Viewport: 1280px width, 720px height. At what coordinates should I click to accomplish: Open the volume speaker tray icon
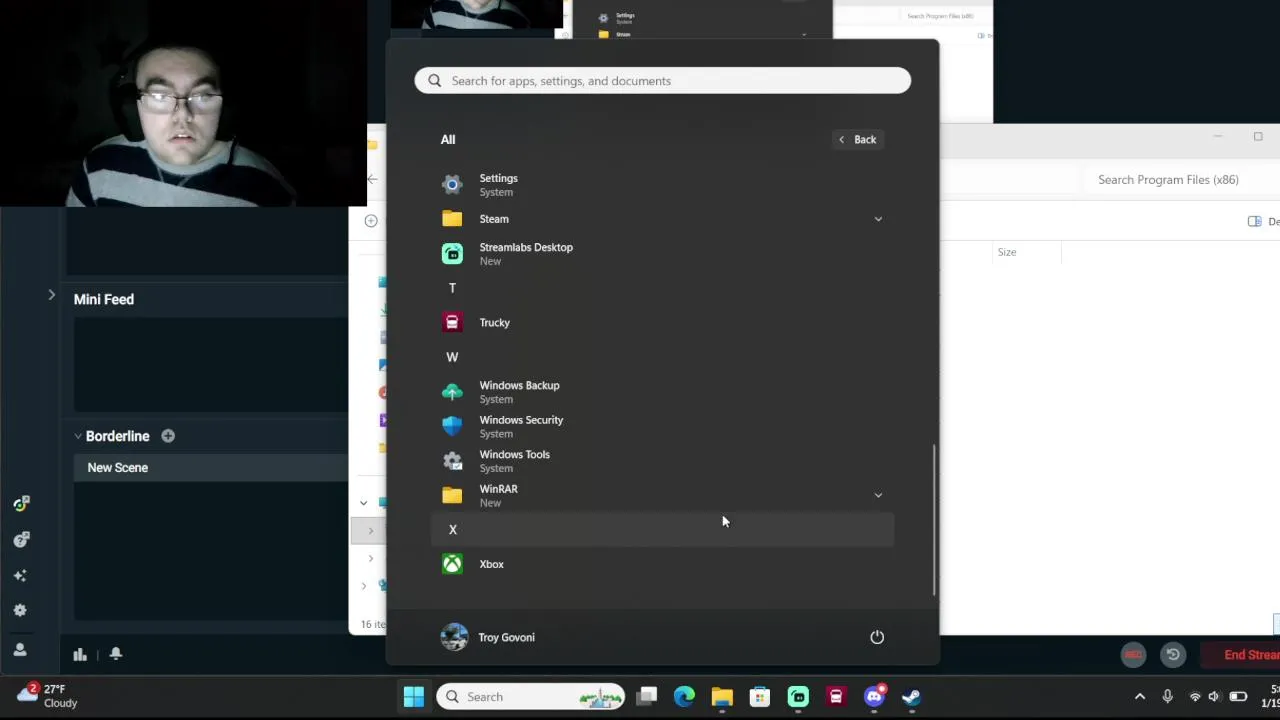coord(1214,697)
